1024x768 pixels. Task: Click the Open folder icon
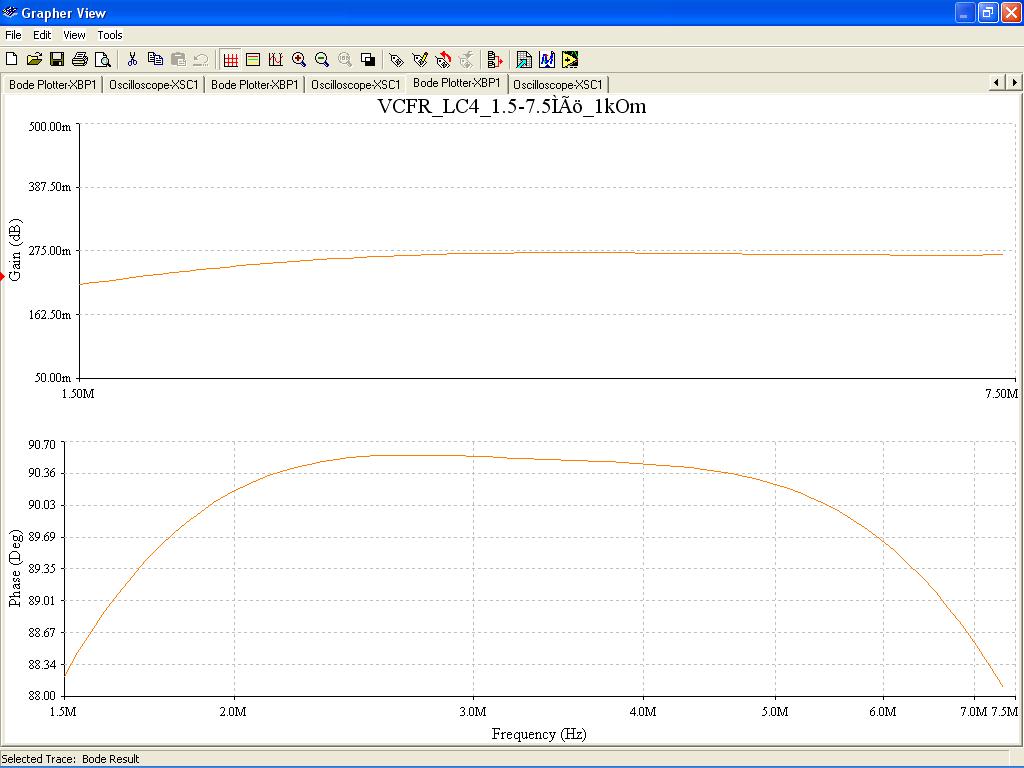click(x=34, y=59)
